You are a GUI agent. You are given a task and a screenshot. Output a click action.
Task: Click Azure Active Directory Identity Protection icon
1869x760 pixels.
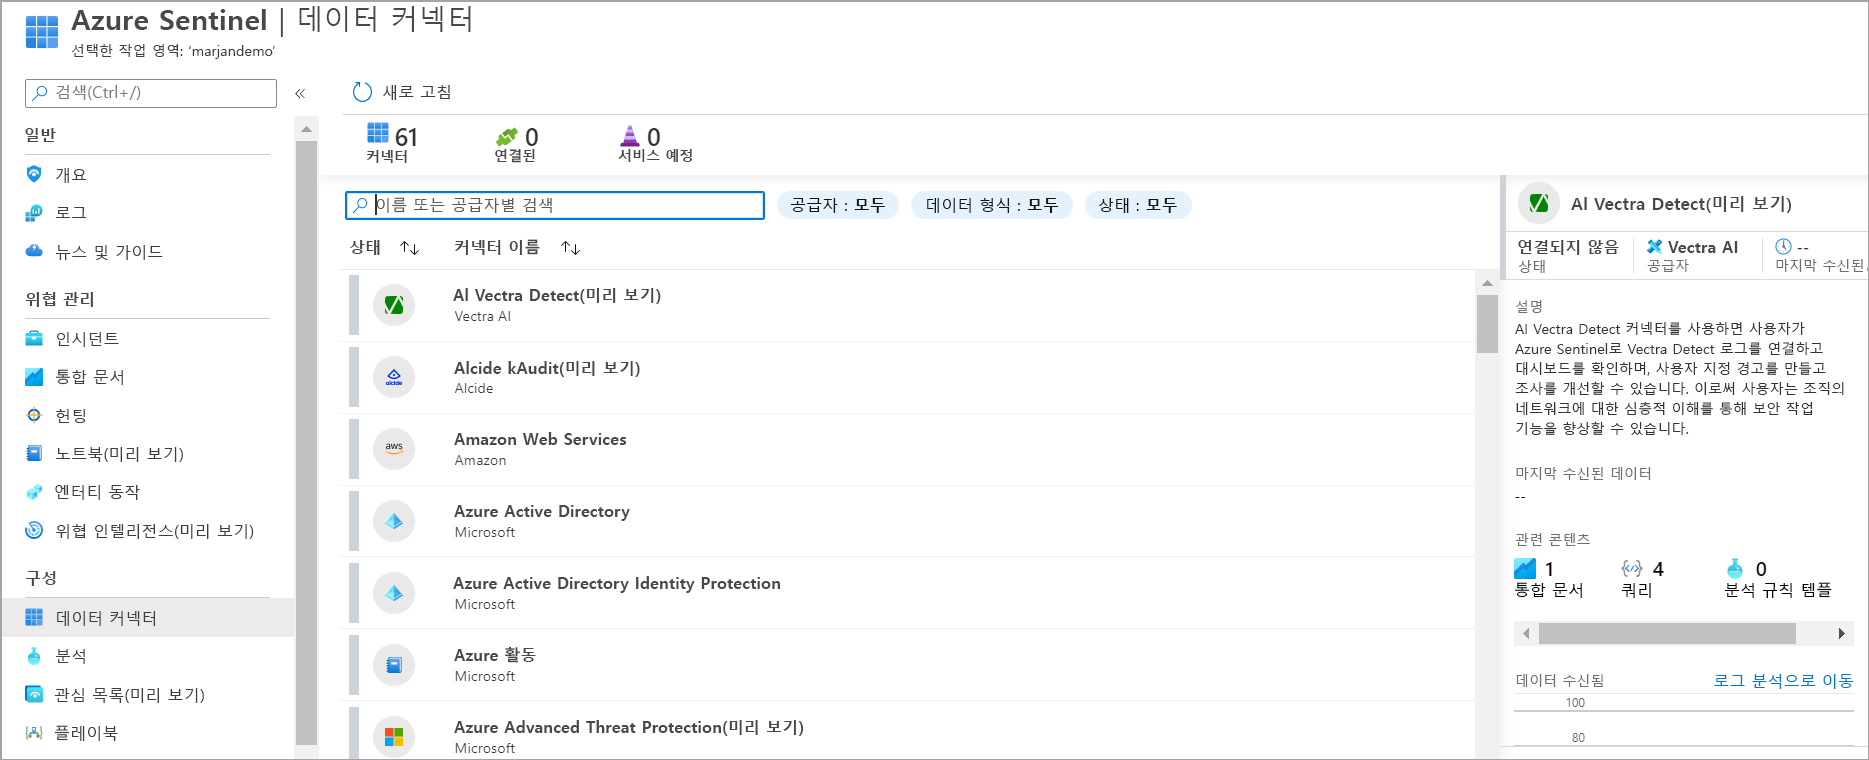394,593
